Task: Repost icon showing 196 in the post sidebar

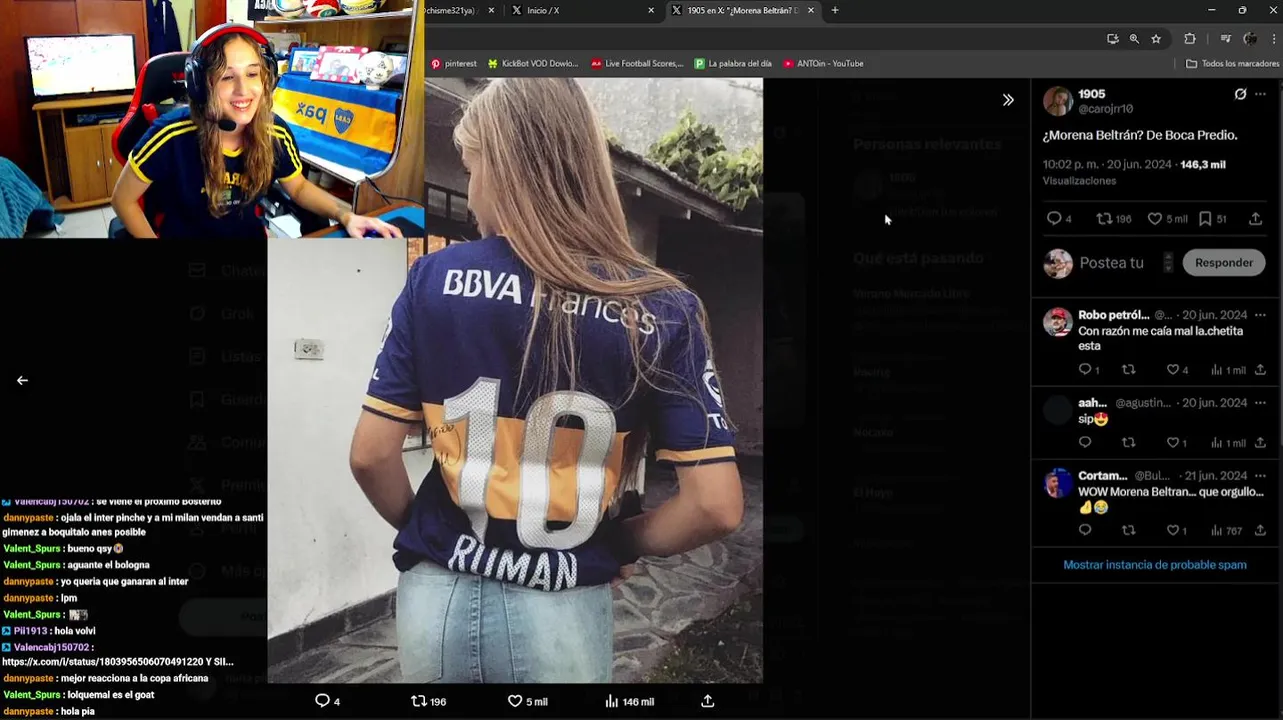Action: 1113,219
